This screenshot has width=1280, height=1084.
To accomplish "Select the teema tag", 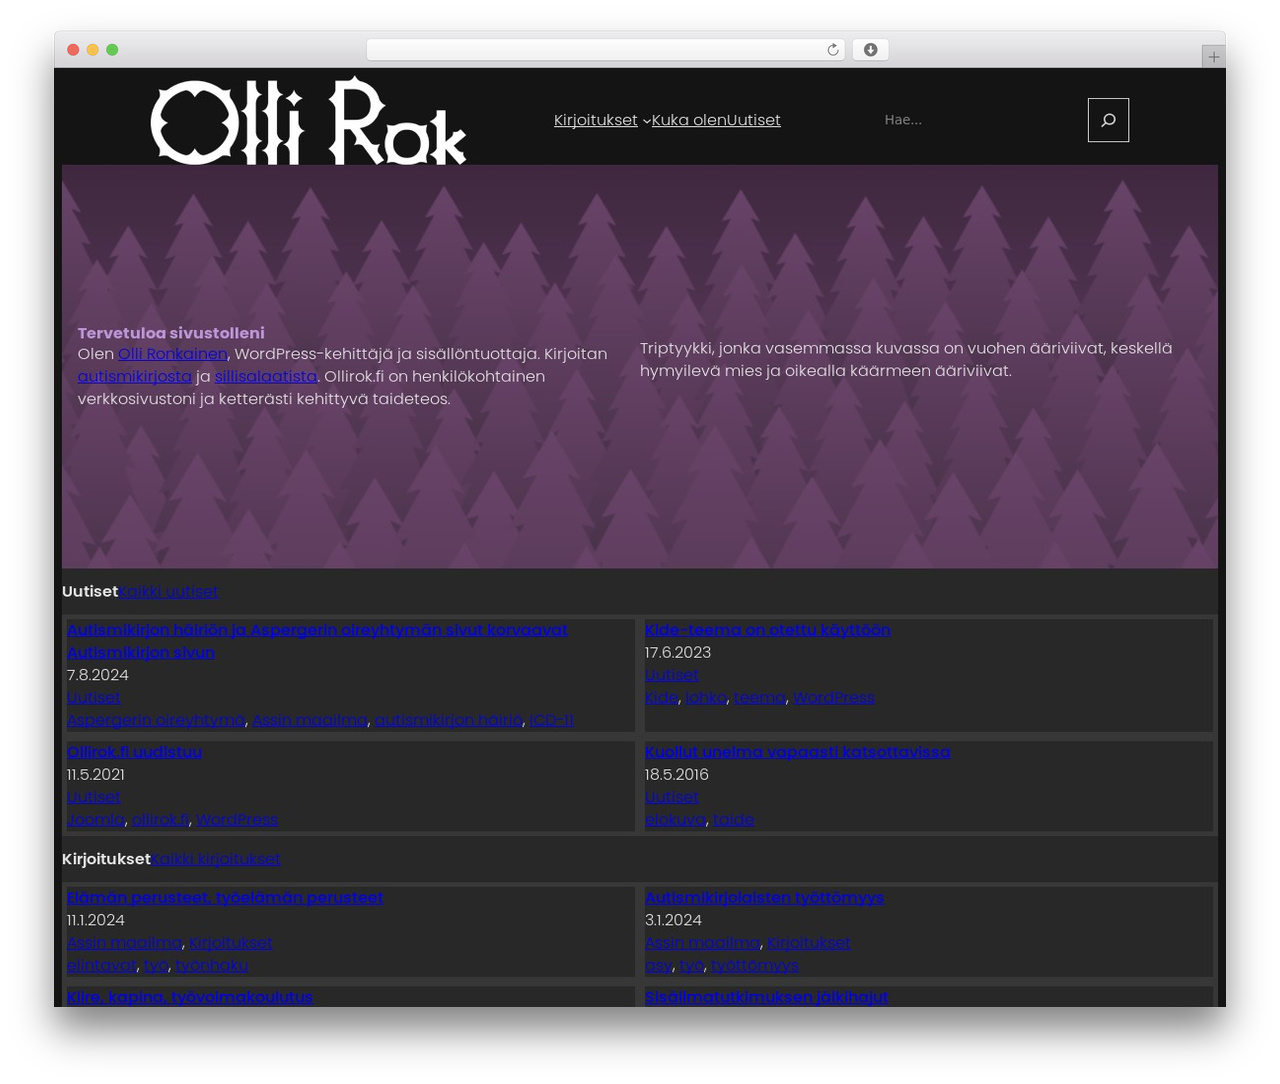I will click(760, 698).
